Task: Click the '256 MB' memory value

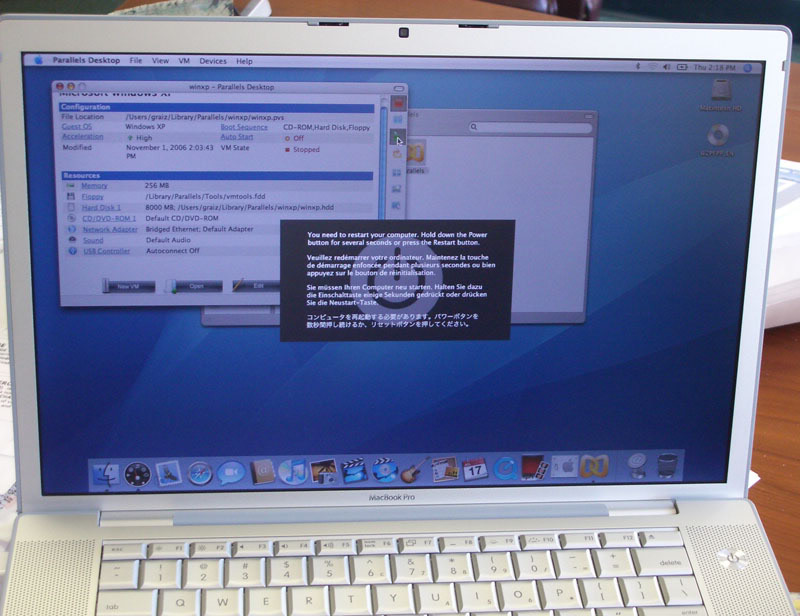Action: point(157,185)
